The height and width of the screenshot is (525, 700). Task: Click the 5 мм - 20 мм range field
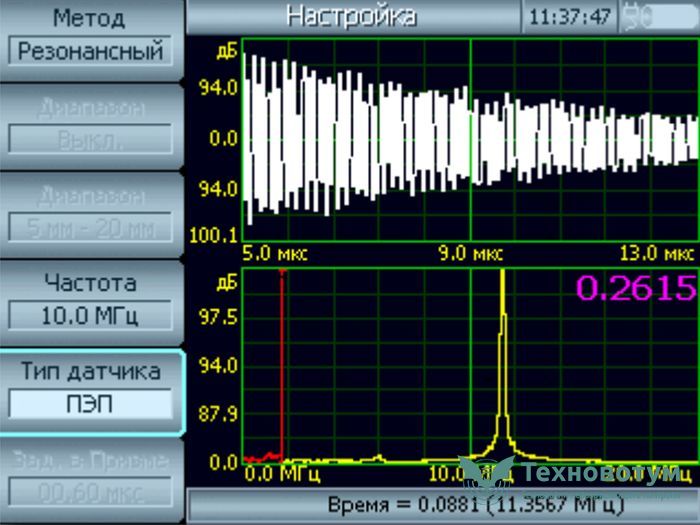click(90, 228)
